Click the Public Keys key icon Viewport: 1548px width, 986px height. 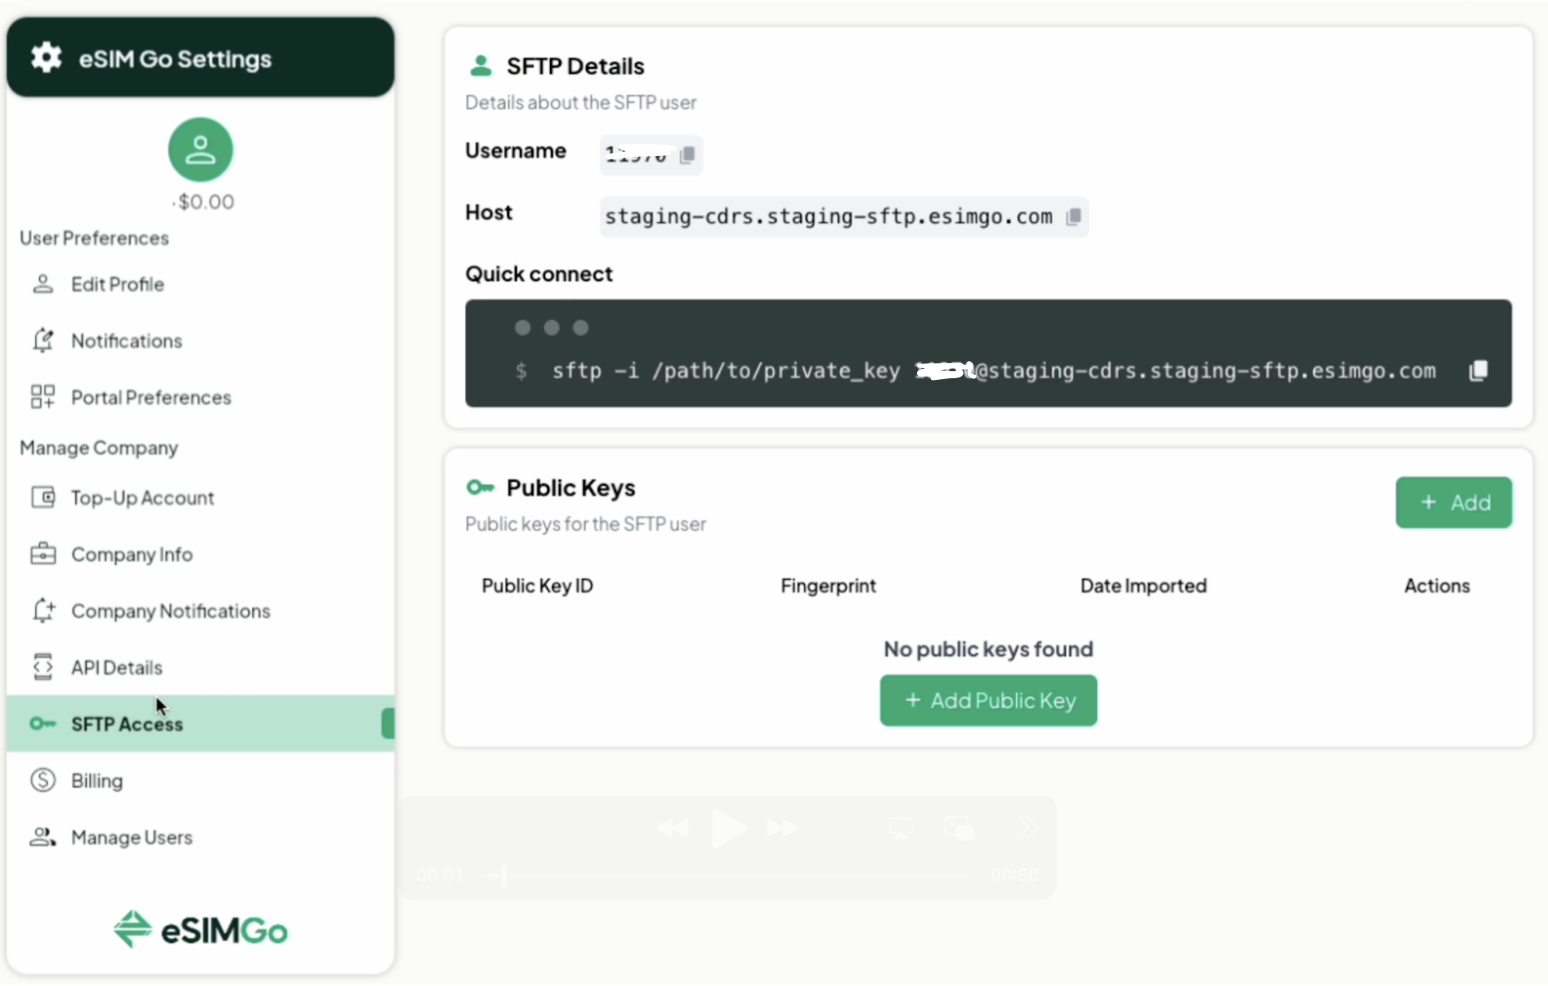tap(480, 487)
